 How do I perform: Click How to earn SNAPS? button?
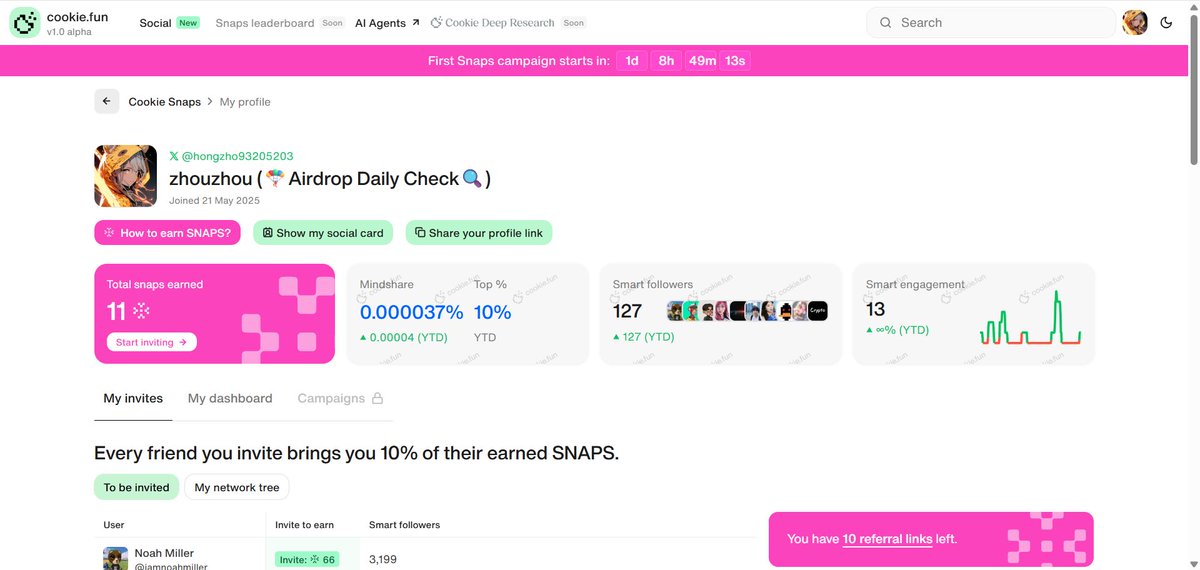point(168,233)
